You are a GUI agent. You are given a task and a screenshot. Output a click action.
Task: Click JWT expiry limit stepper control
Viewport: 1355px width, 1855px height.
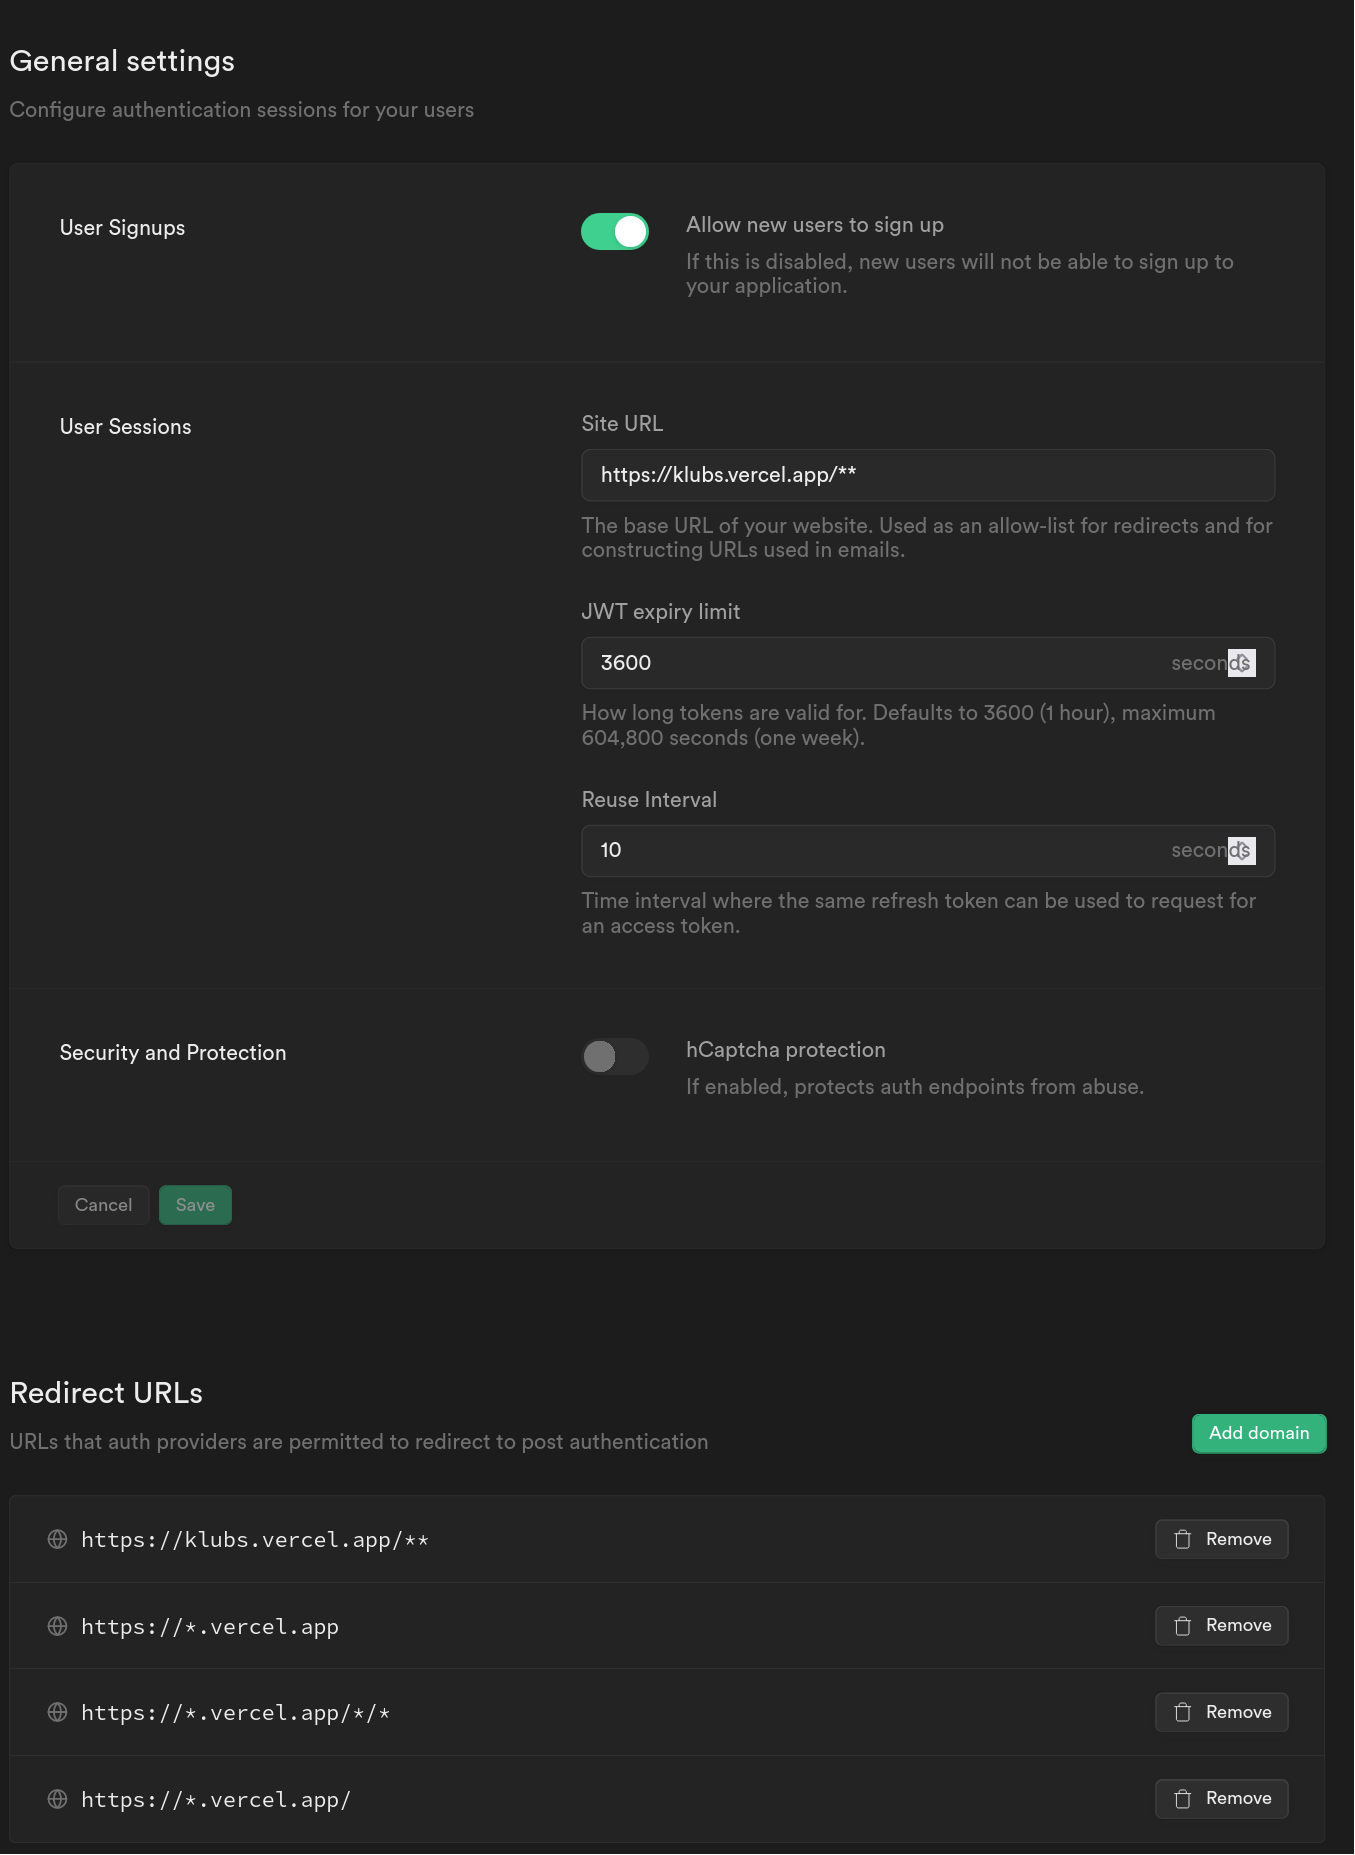1242,663
